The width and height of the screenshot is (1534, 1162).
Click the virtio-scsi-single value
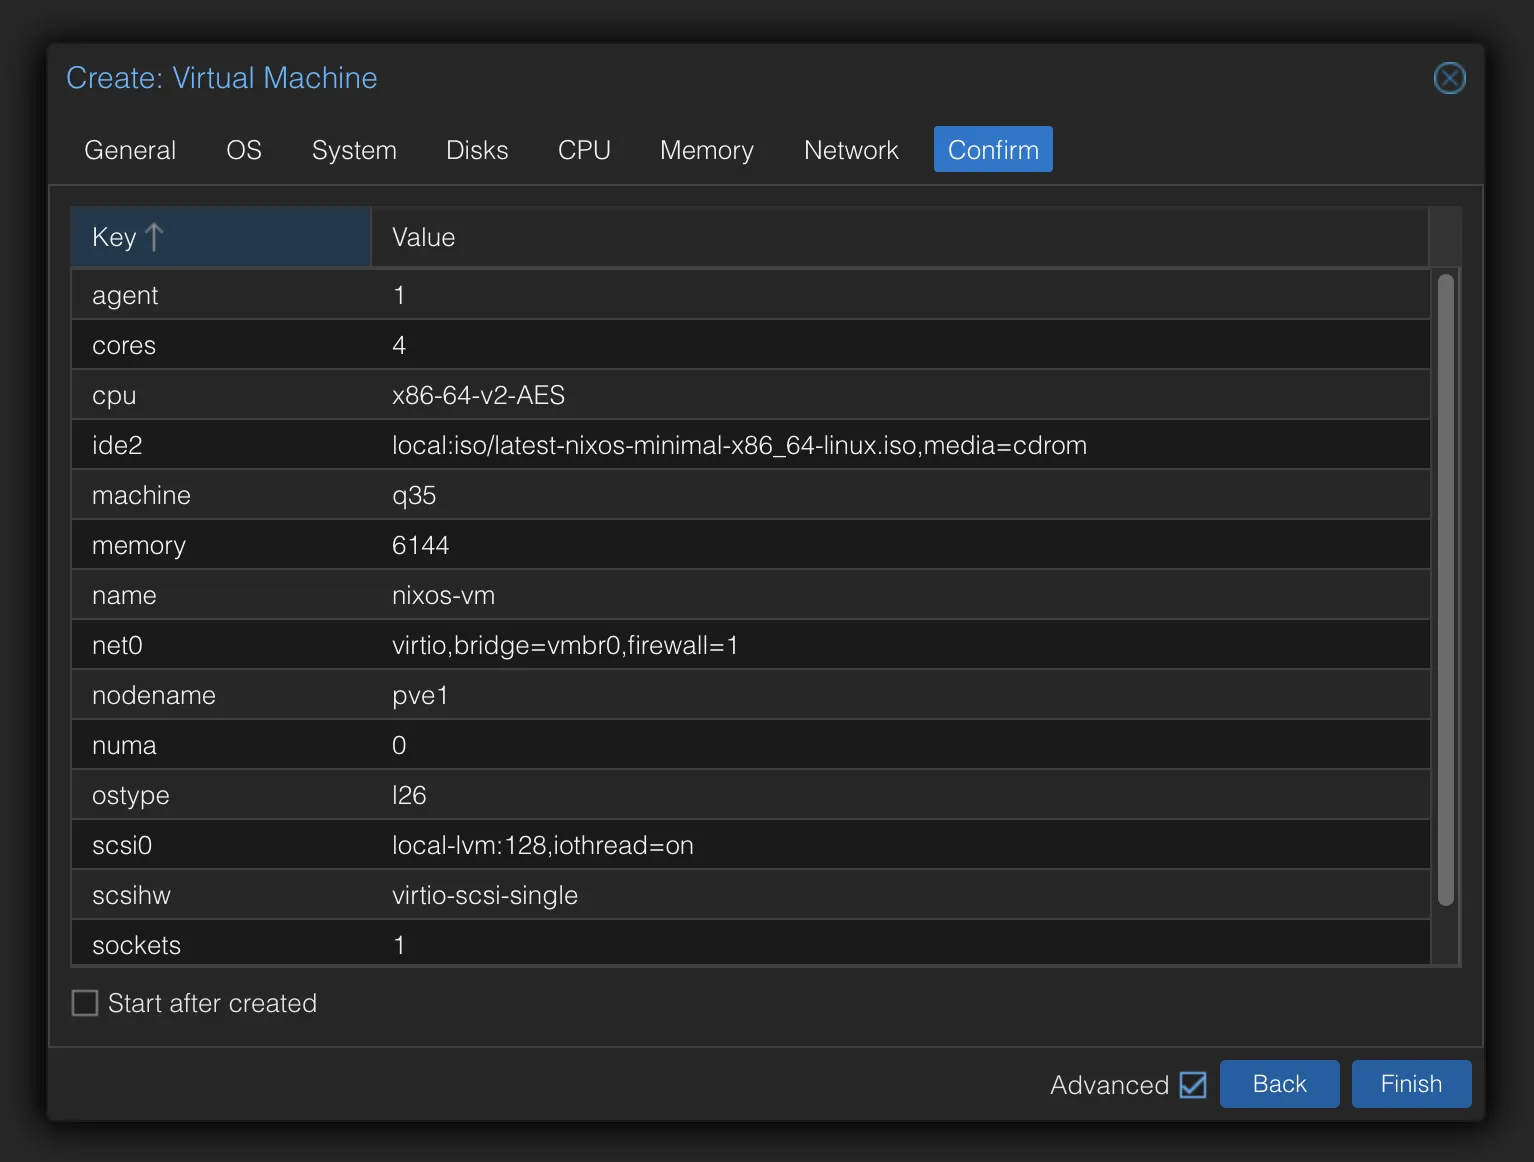coord(485,895)
